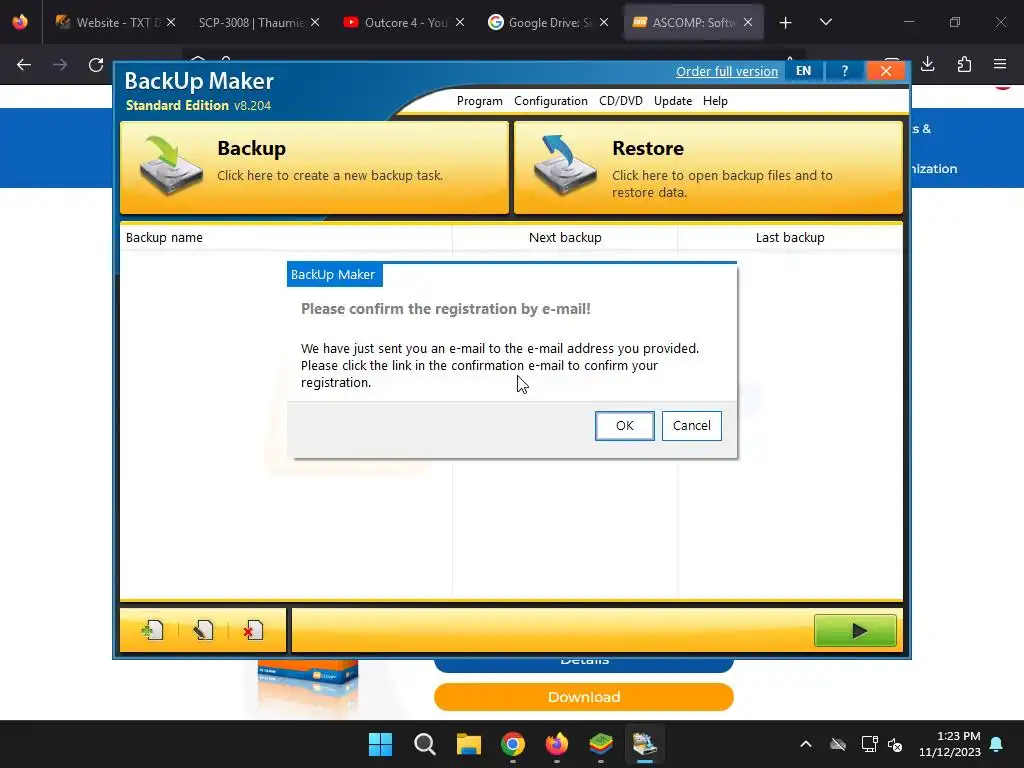Click OK in the registration dialog
1024x768 pixels.
coord(624,426)
